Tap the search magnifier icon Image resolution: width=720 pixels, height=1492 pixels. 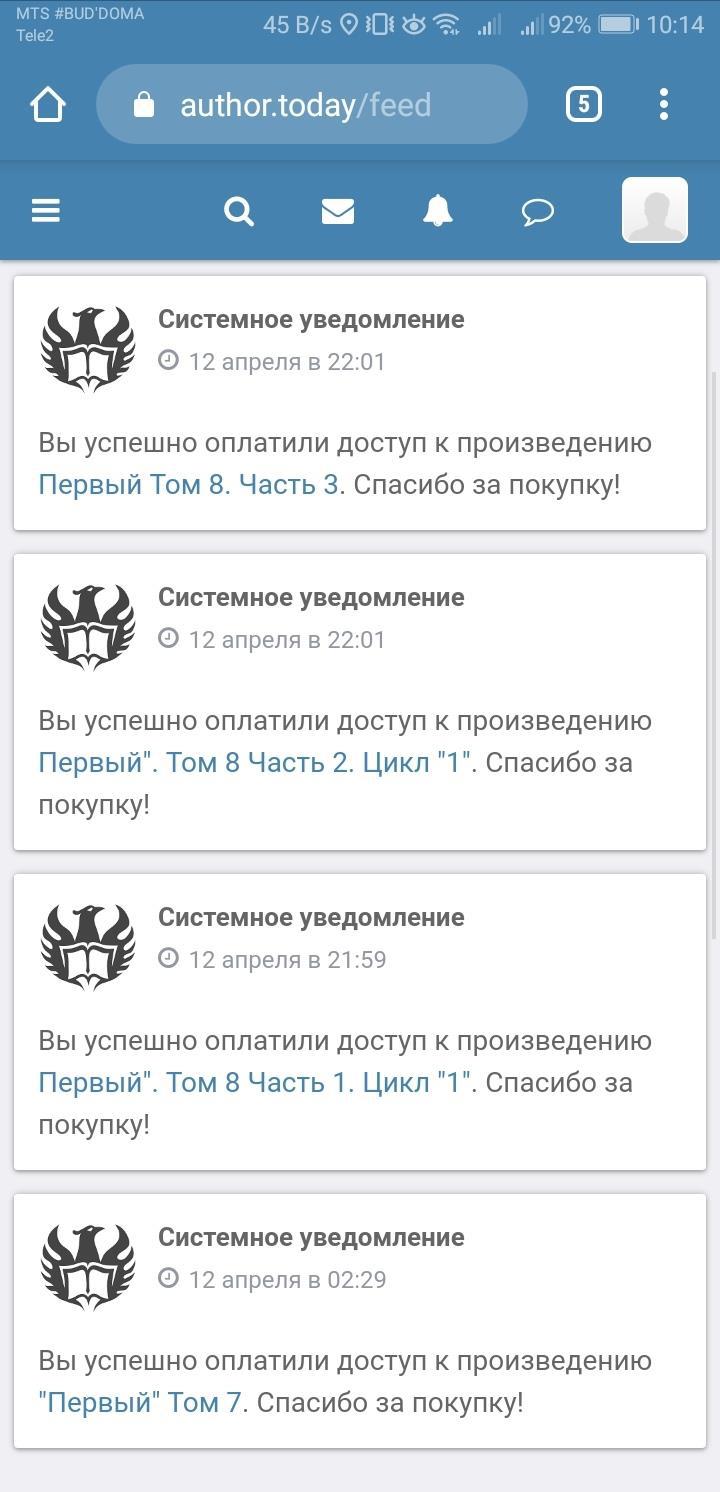click(x=239, y=211)
